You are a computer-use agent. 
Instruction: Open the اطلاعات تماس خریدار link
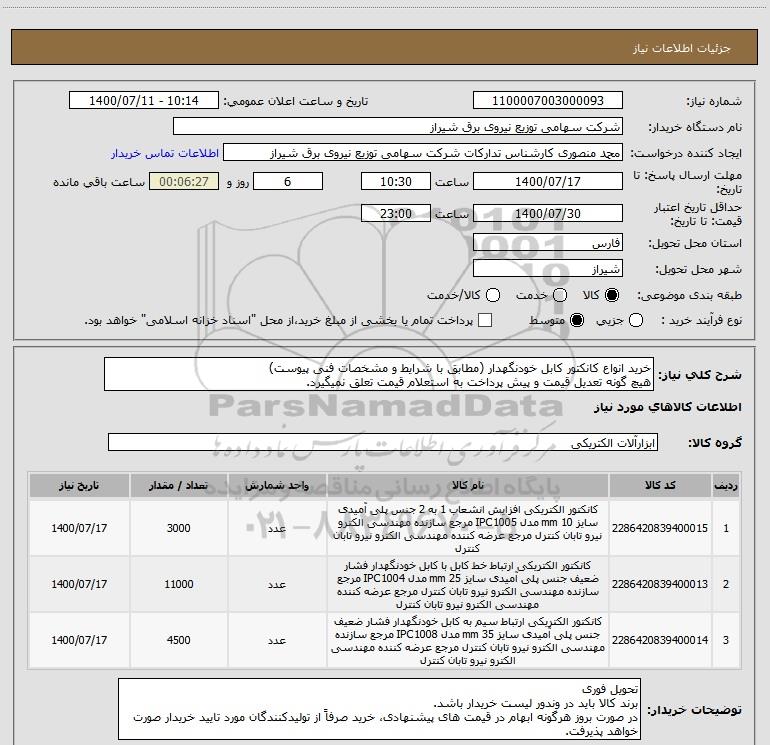165,153
